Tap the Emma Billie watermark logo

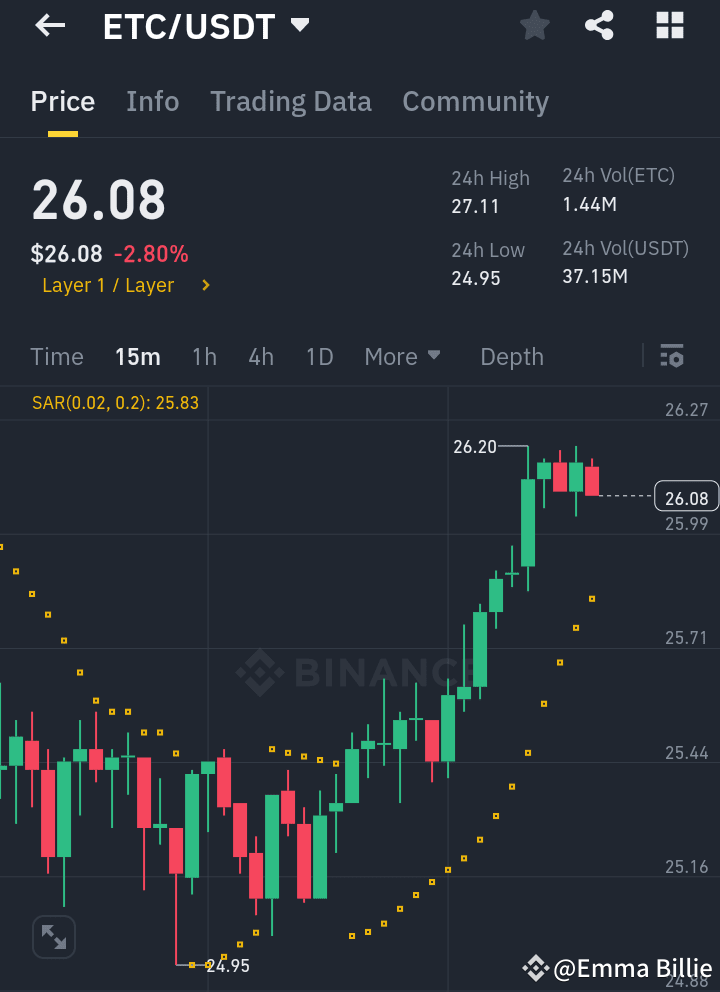(536, 968)
